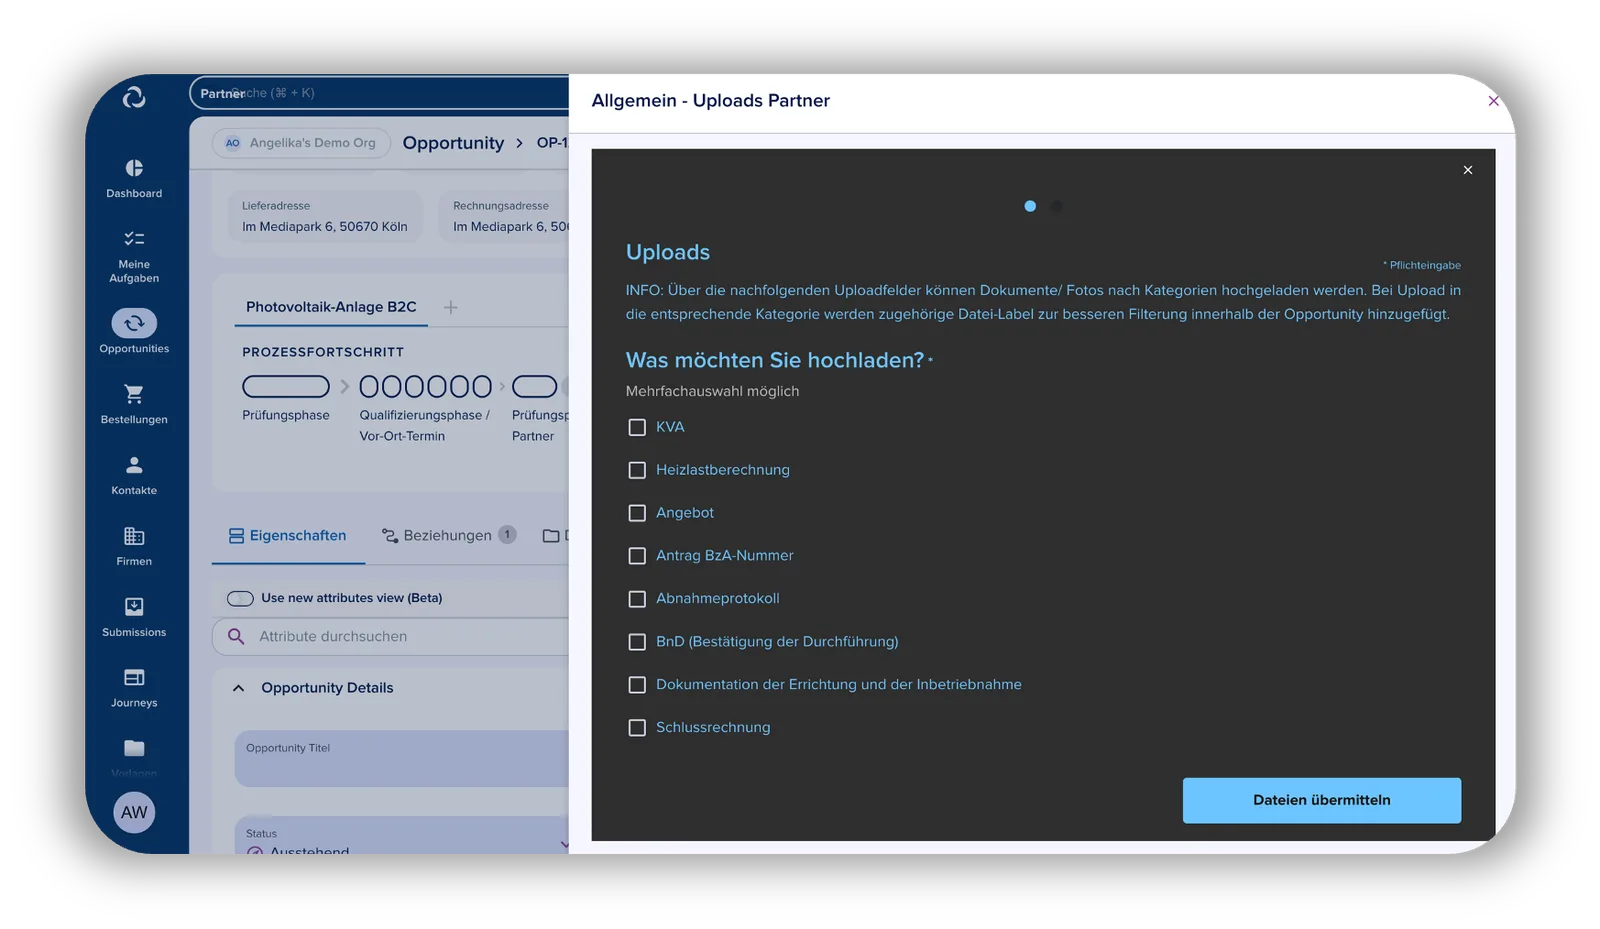Click the 'Was möchten Sie hochladen?' heading
1600x929 pixels.
pos(775,360)
